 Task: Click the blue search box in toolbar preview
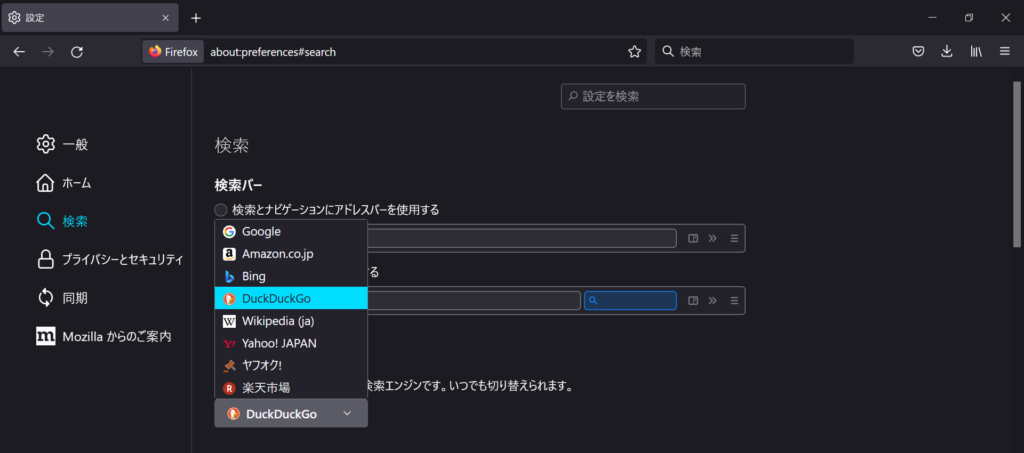point(630,300)
